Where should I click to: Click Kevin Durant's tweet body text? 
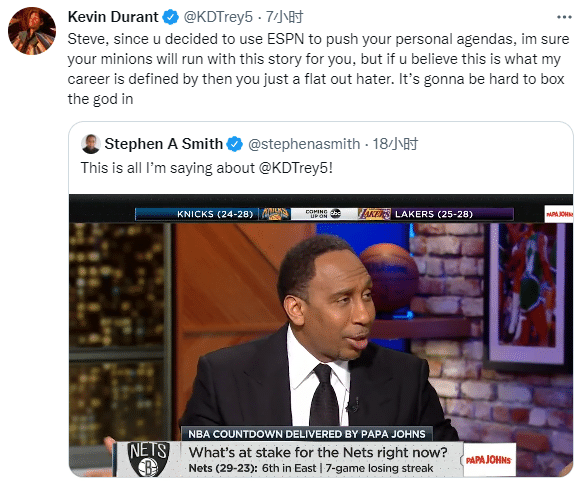[318, 69]
